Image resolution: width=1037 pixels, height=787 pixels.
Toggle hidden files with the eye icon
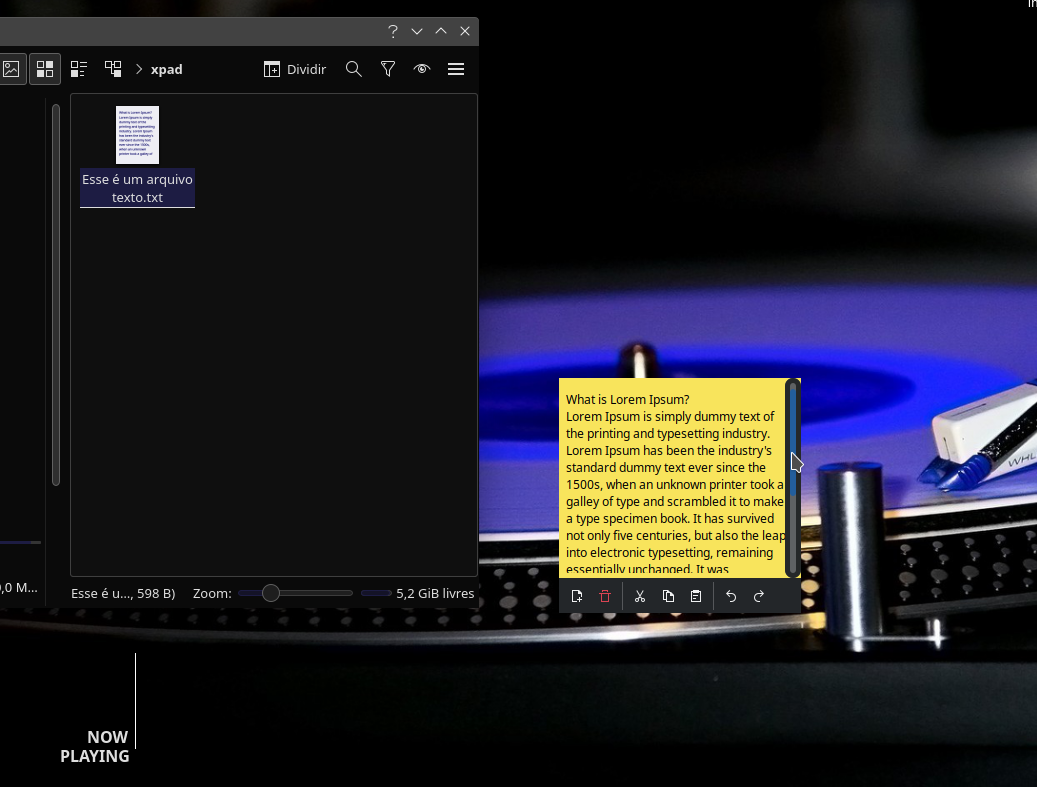(x=421, y=69)
